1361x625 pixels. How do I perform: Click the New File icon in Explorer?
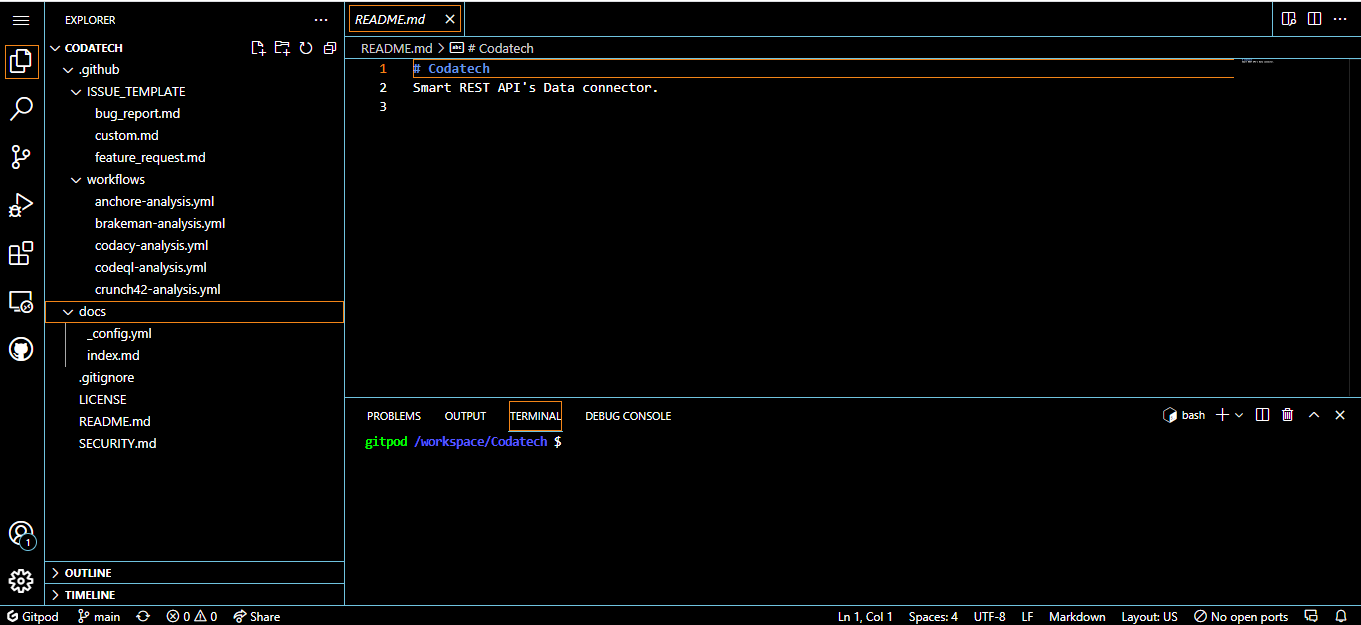(258, 47)
